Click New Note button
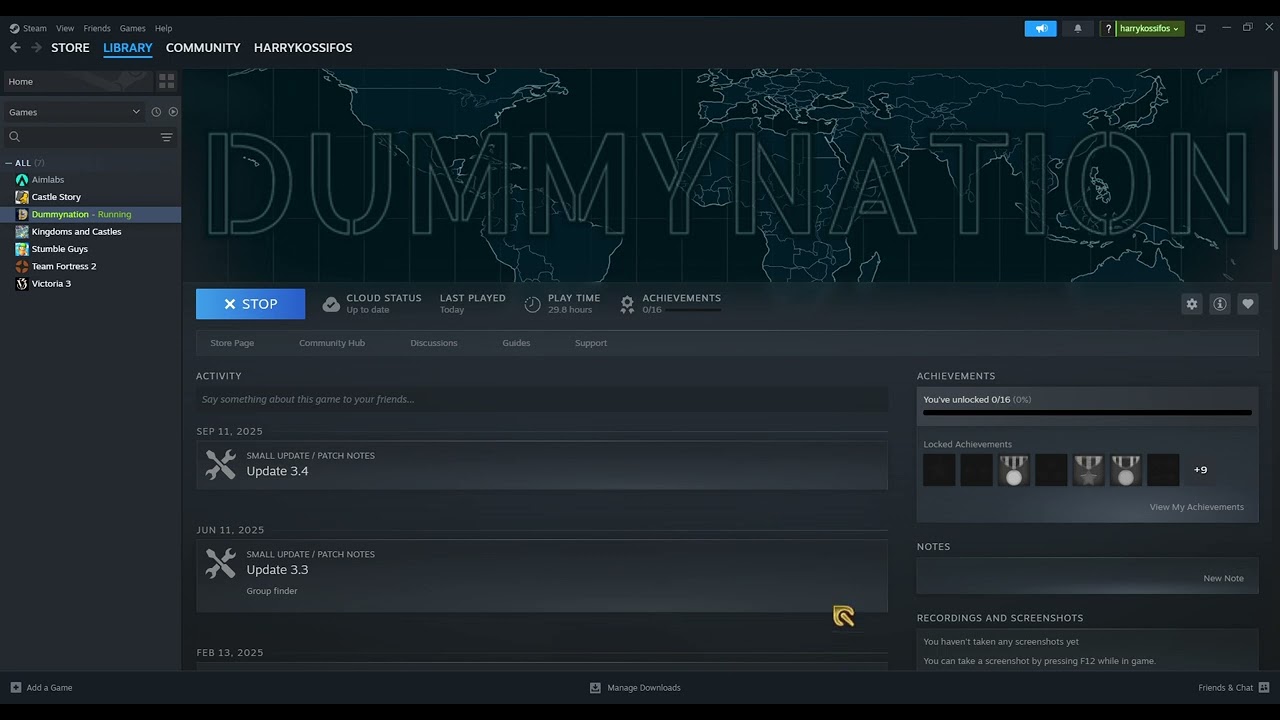The height and width of the screenshot is (720, 1280). (x=1223, y=578)
